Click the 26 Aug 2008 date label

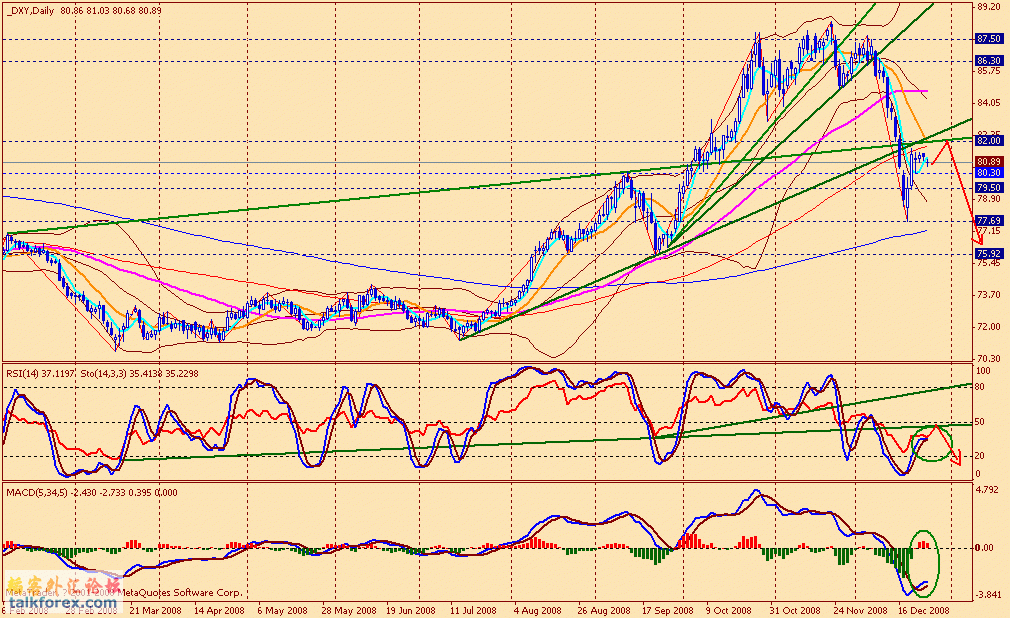604,610
